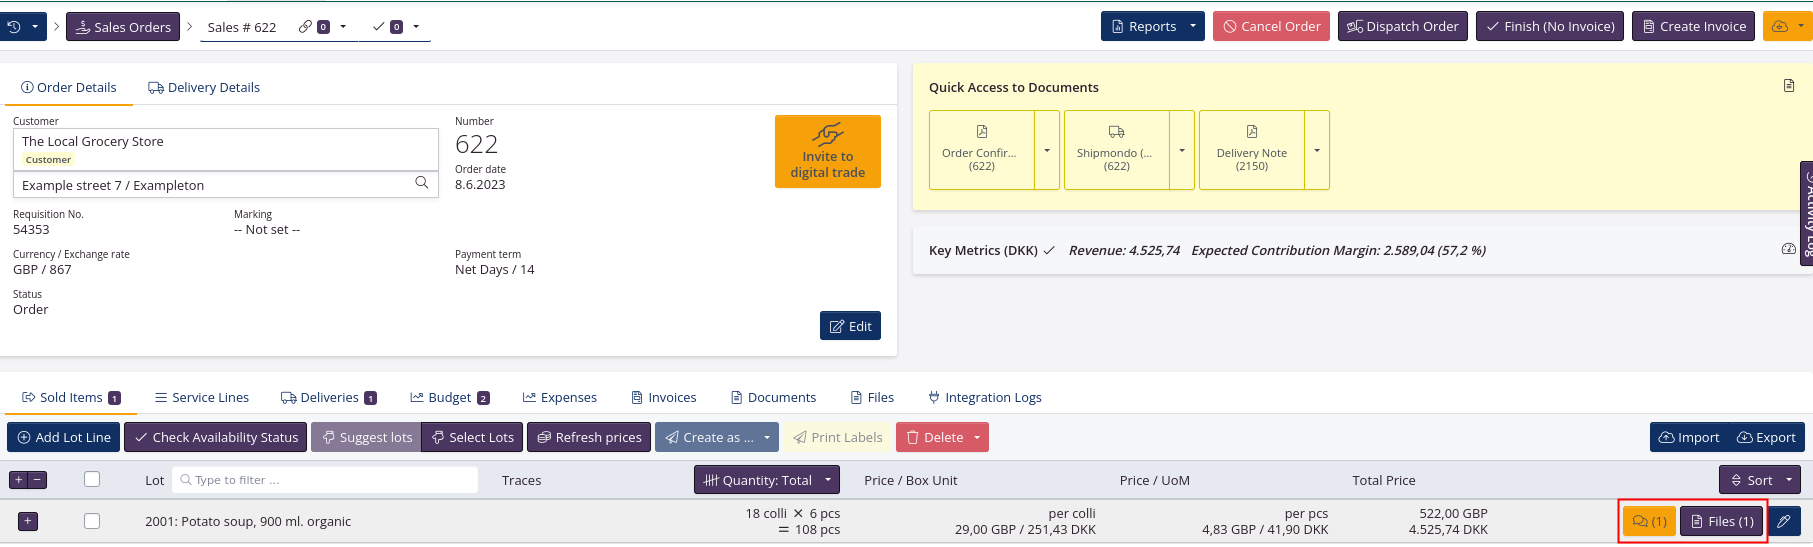This screenshot has height=547, width=1813.
Task: Expand the Potato soup row with plus
Action: [28, 521]
